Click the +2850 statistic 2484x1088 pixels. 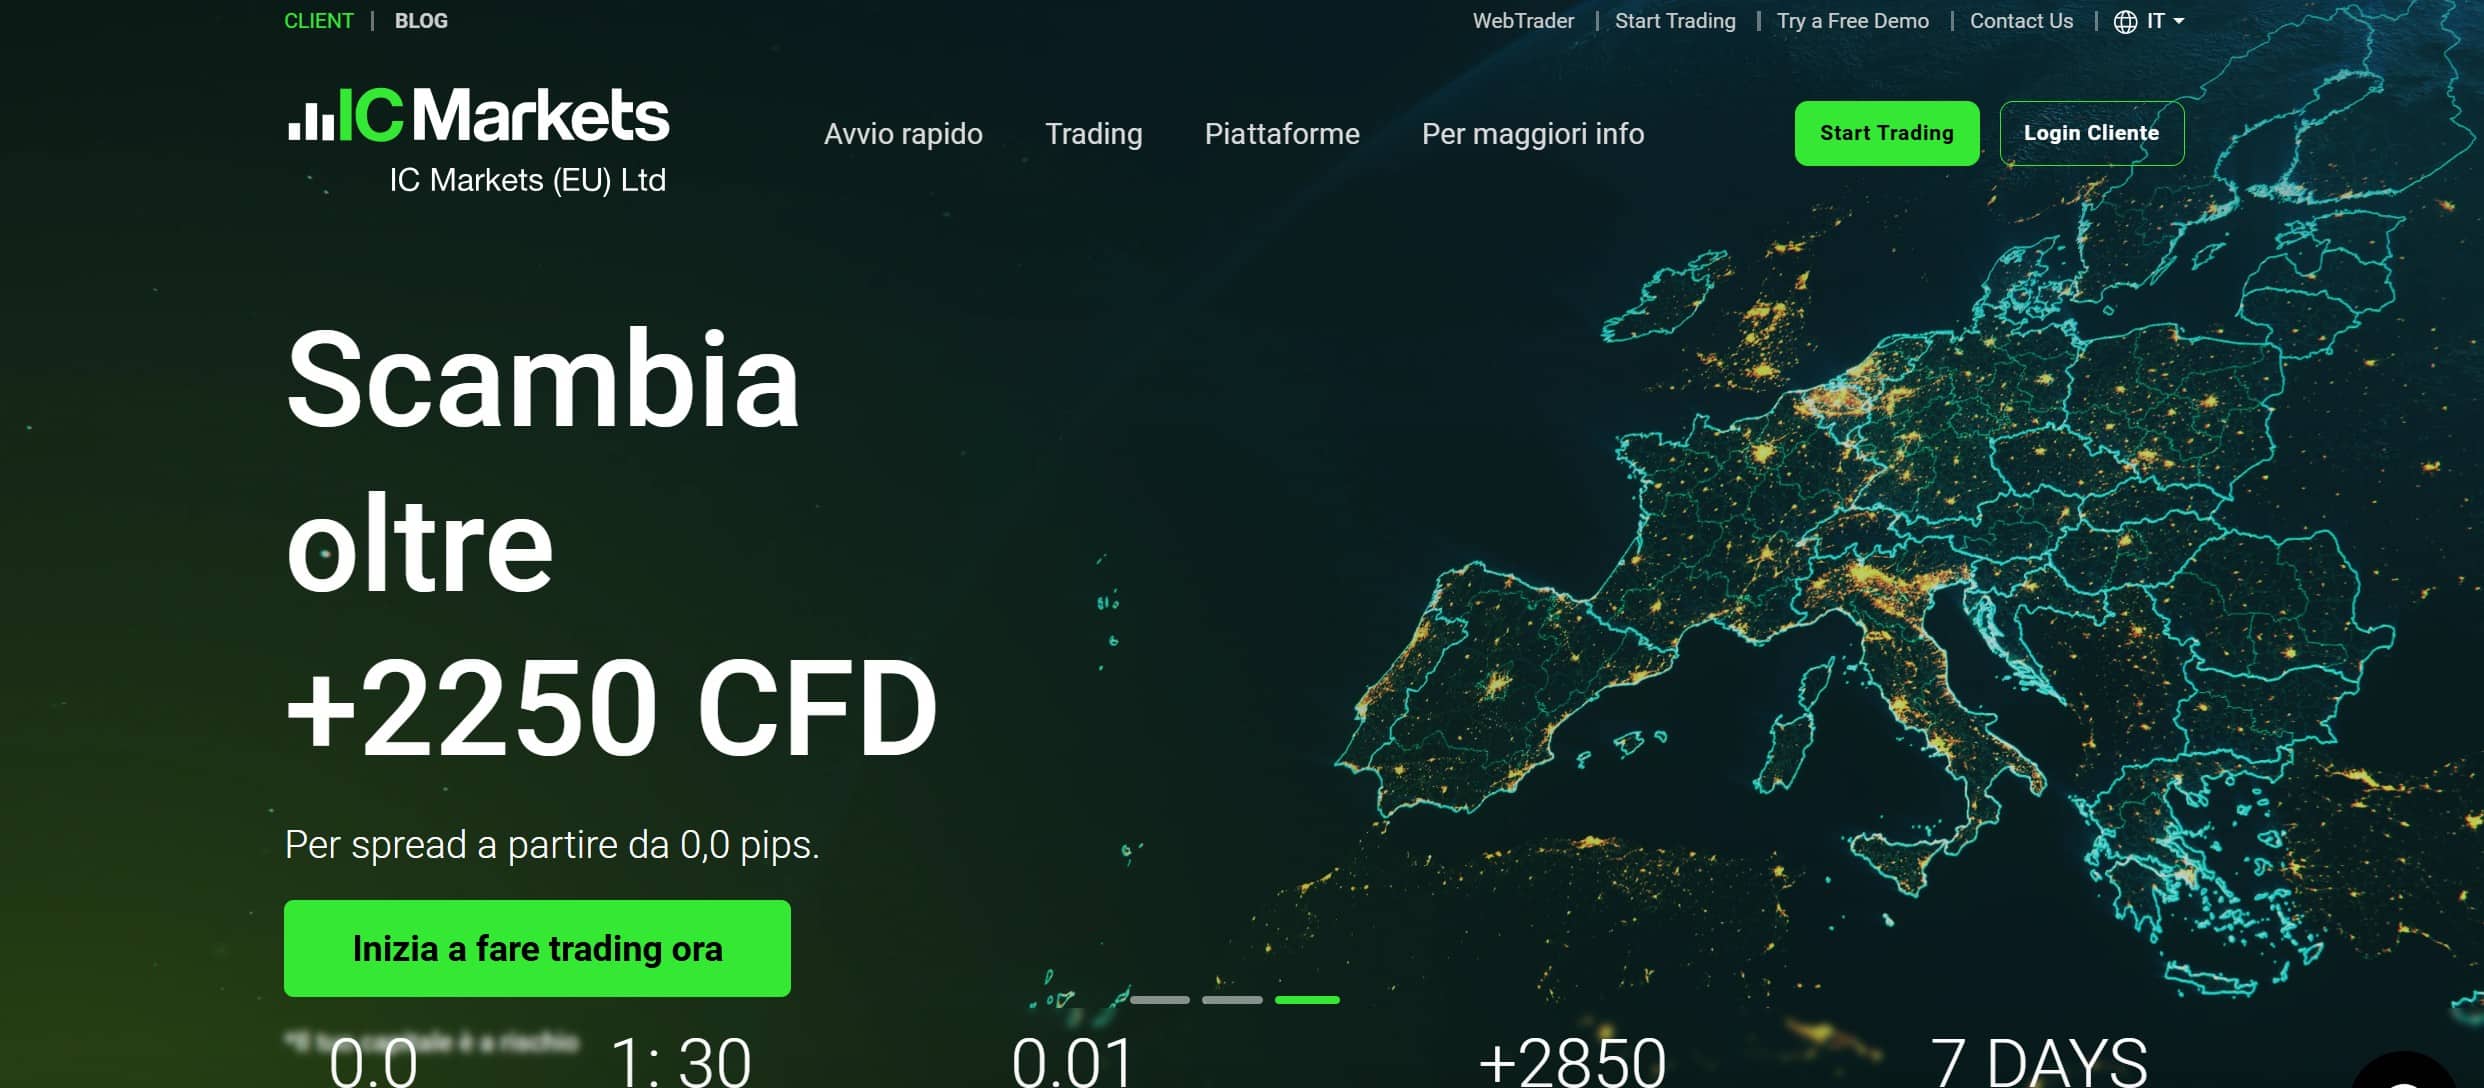click(x=1571, y=1062)
